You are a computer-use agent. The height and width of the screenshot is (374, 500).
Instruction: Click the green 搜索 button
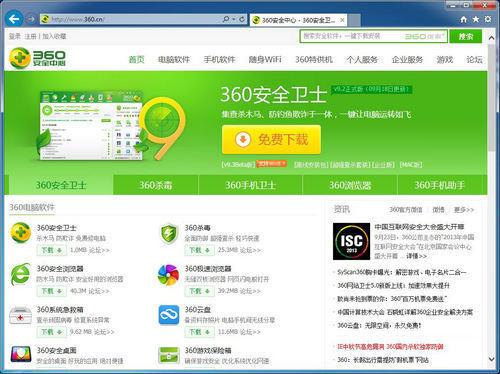coord(466,36)
